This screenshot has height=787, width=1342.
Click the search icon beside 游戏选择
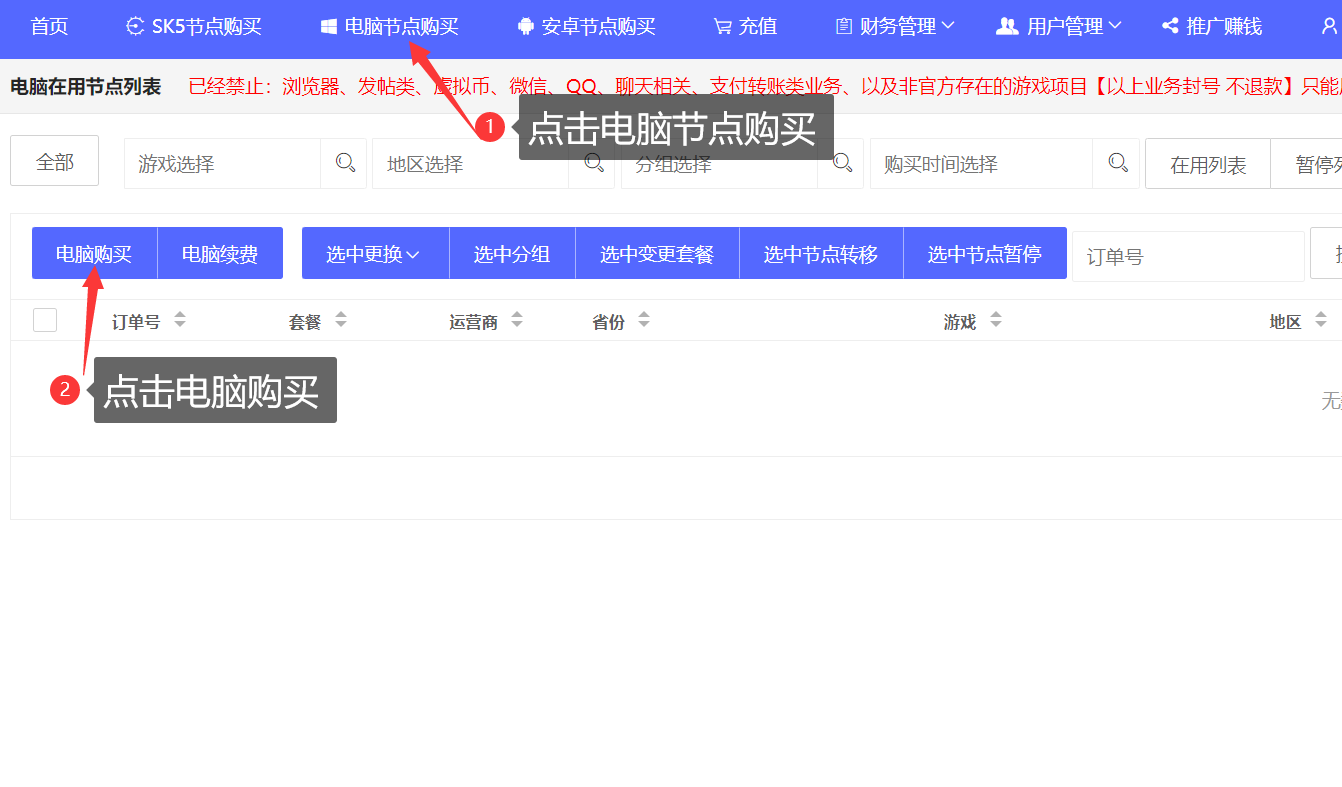coord(345,163)
